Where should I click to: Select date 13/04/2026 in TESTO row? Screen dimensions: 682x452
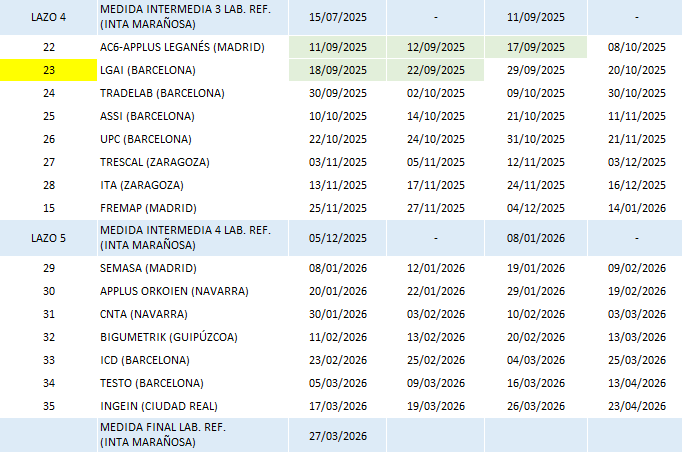point(636,384)
